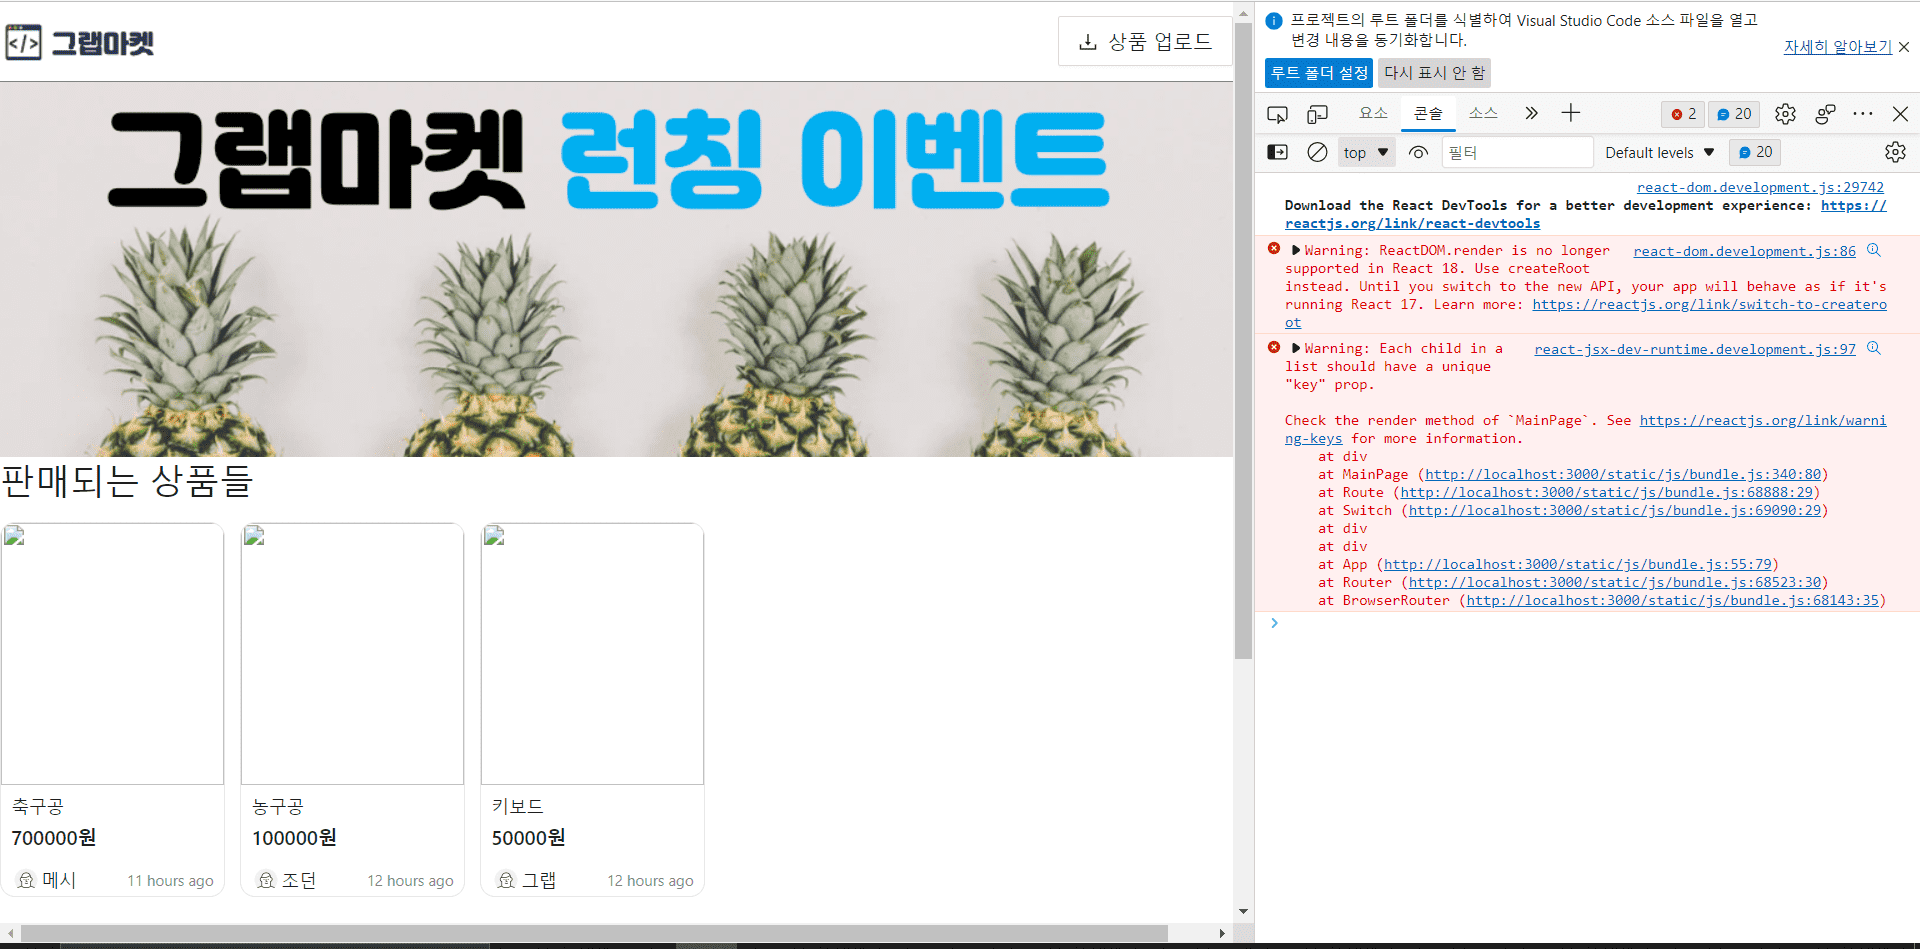Clear the console output
Viewport: 1920px width, 949px height.
pos(1318,152)
